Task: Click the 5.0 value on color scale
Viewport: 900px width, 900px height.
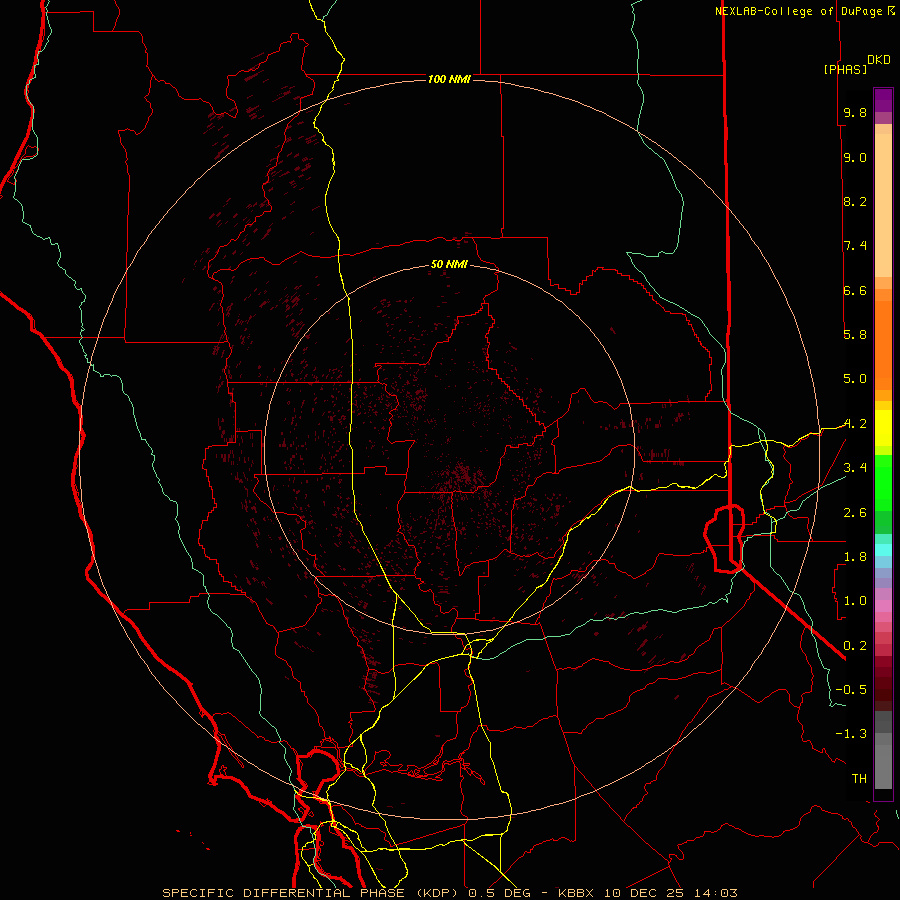Action: click(855, 379)
